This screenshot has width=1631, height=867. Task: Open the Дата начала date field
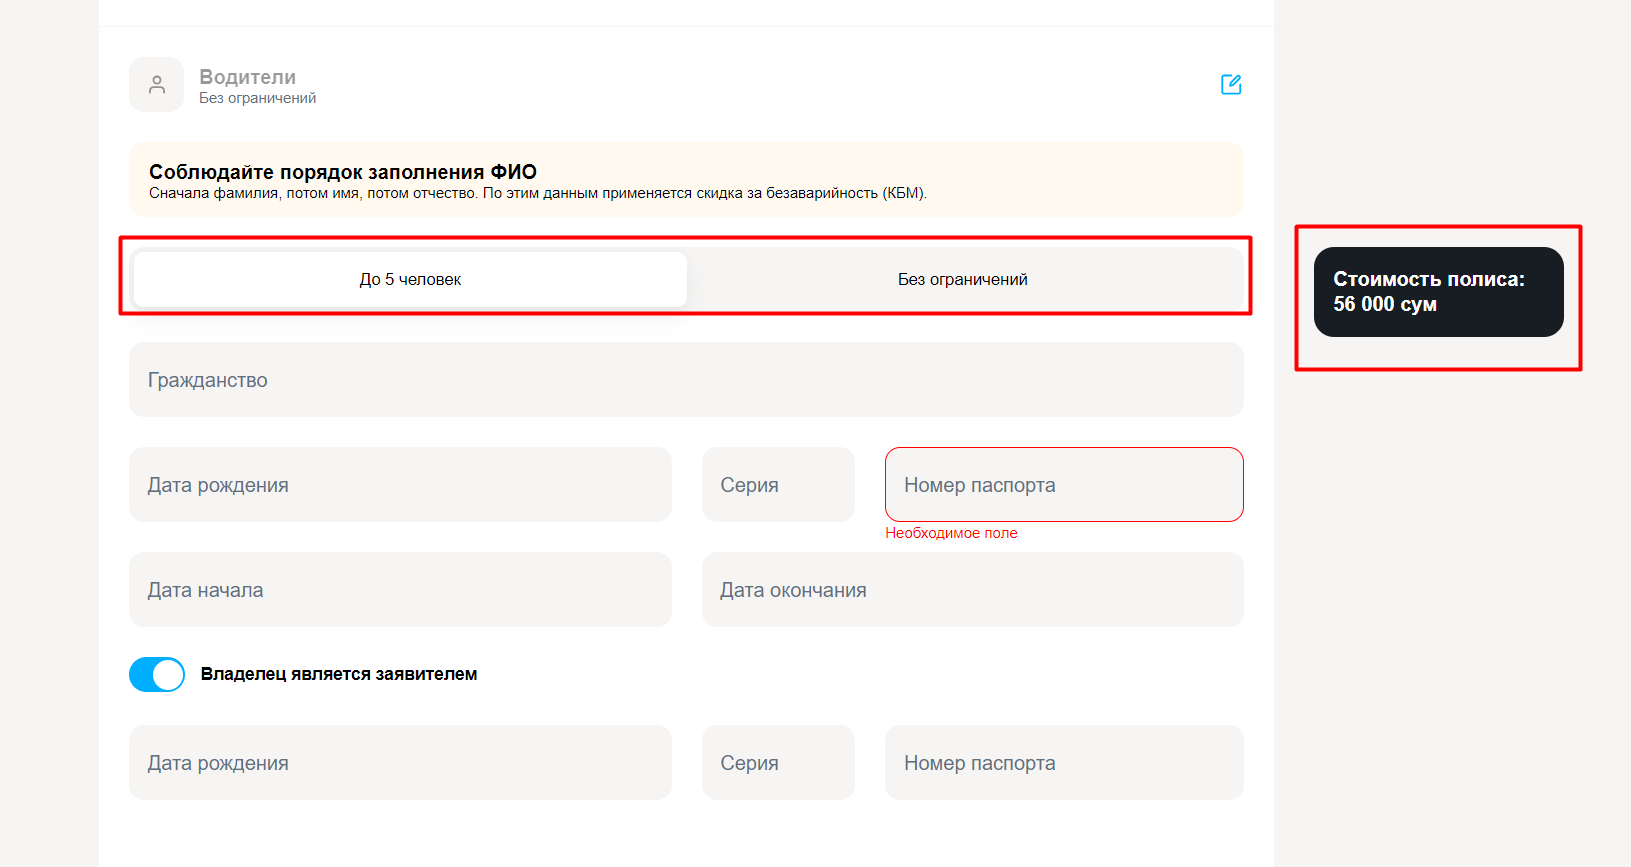tap(400, 590)
